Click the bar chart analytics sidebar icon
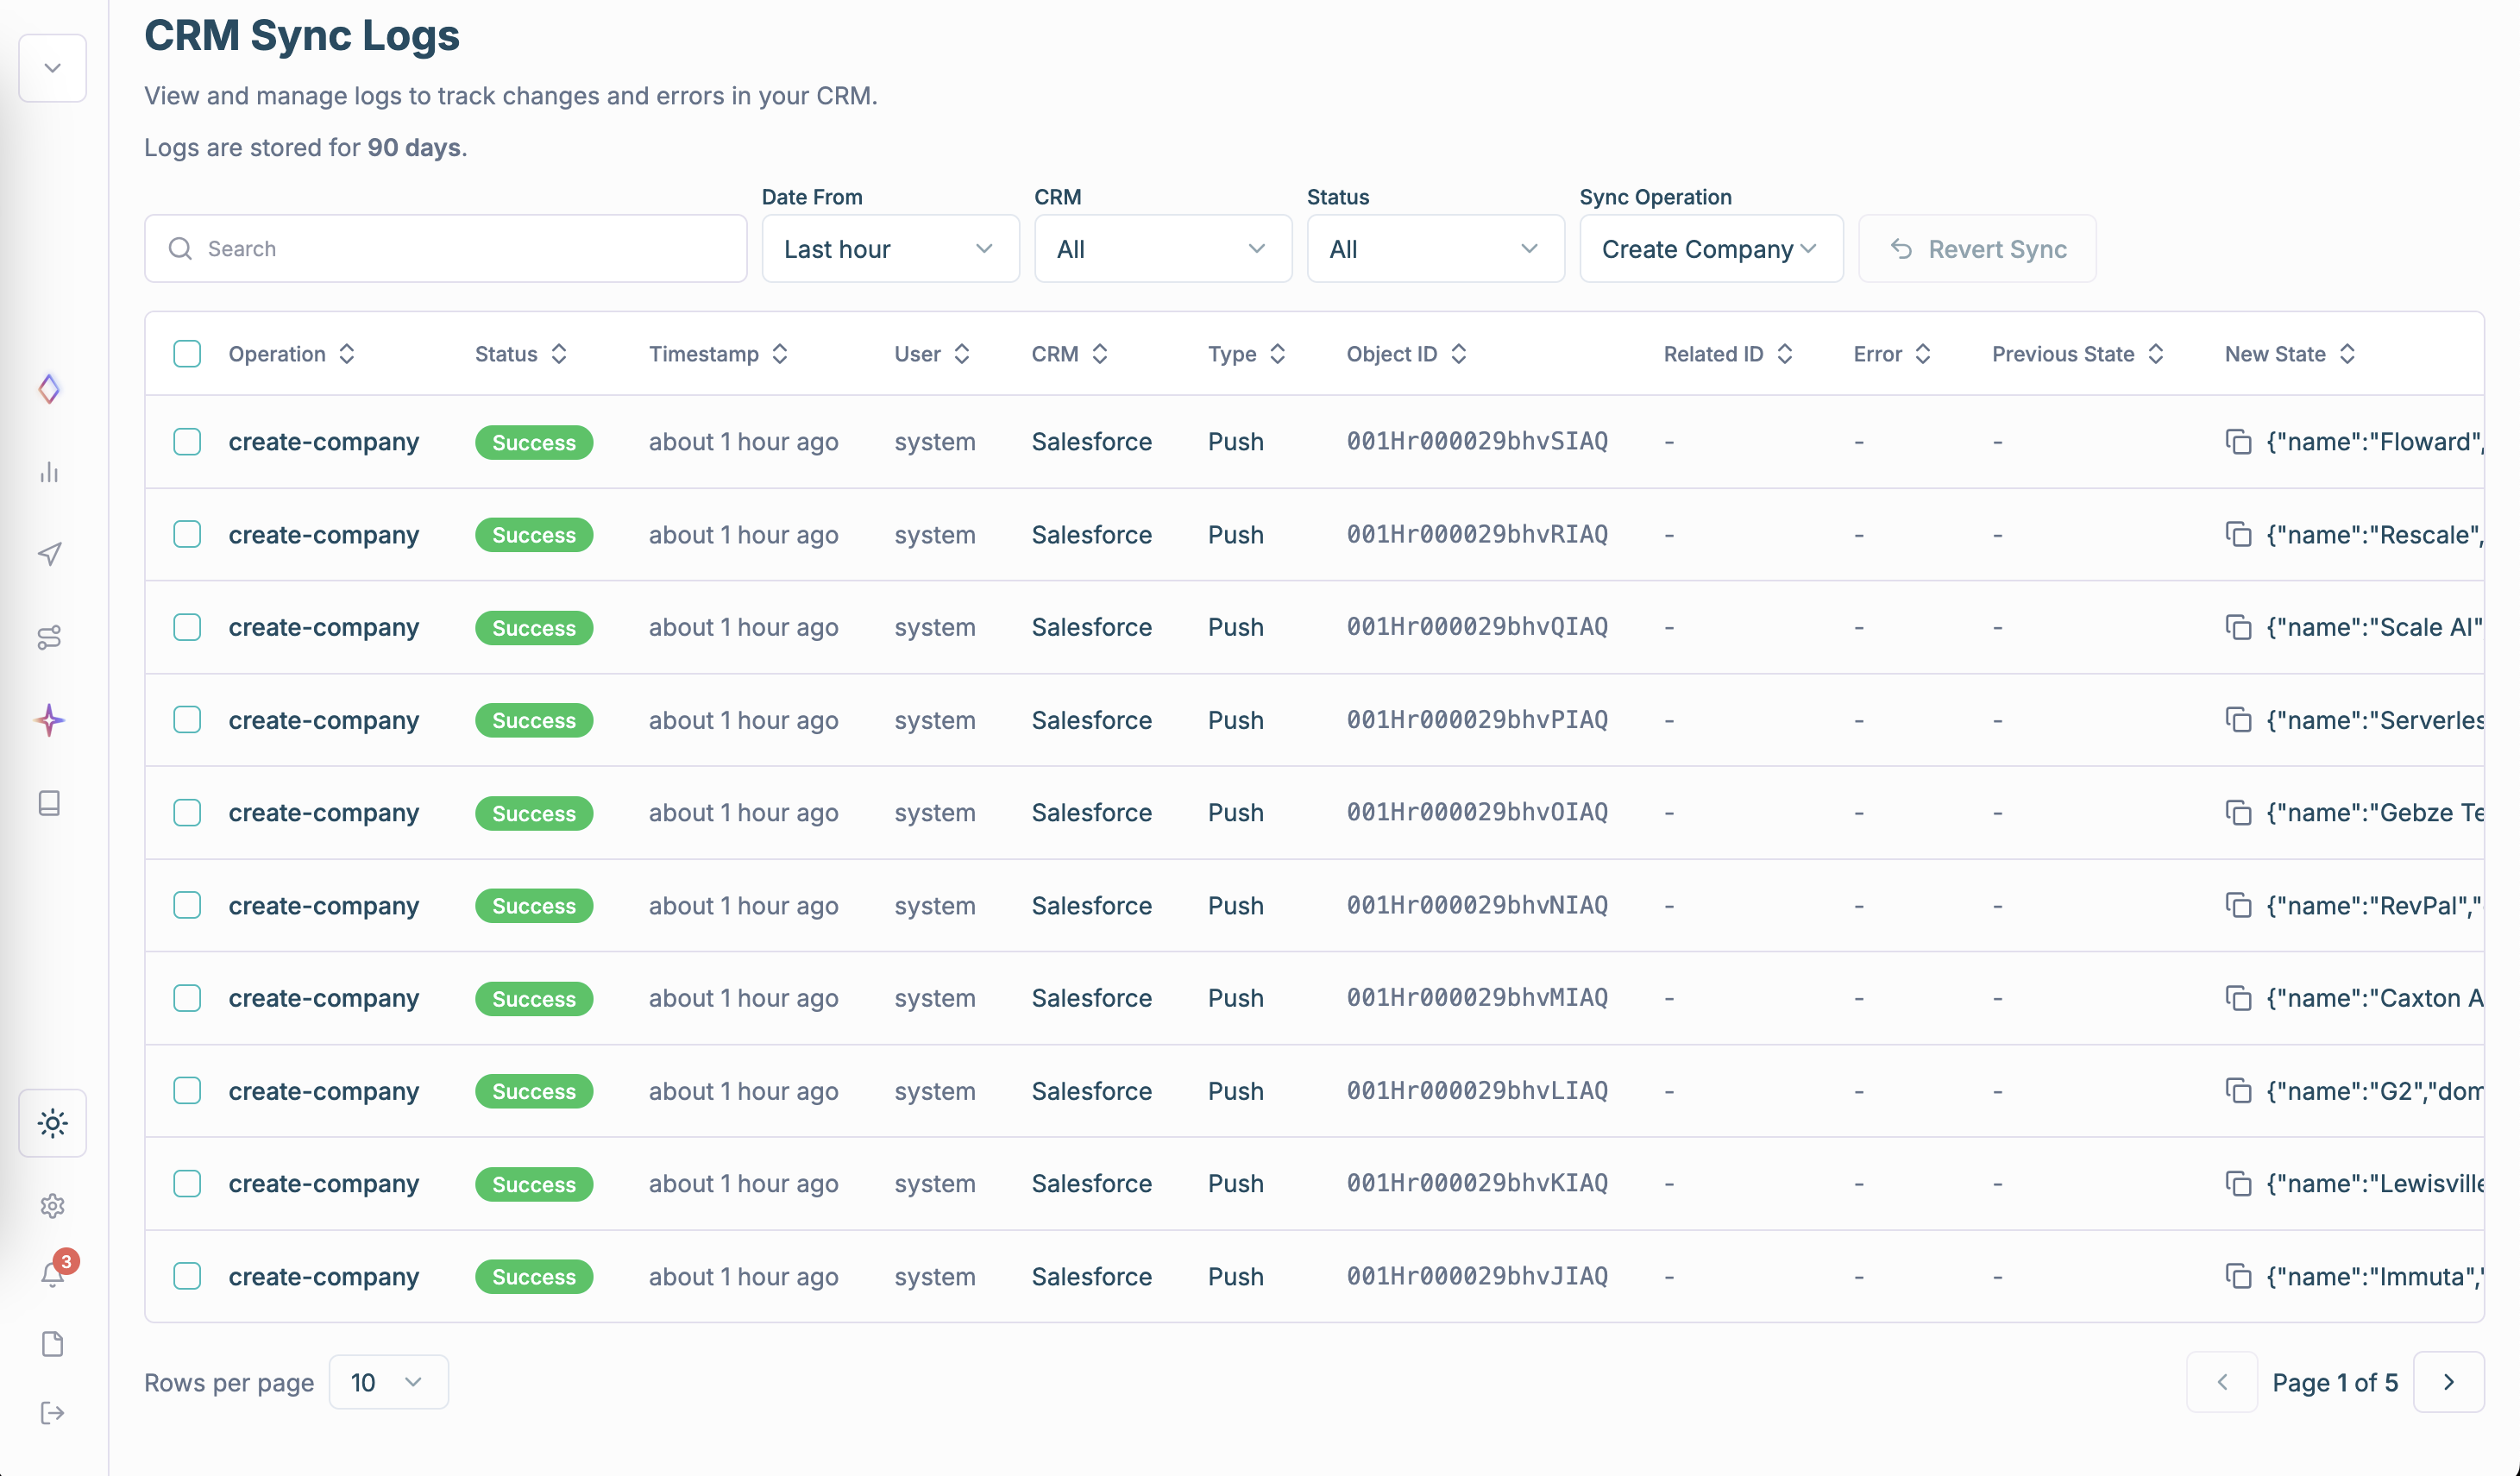2520x1476 pixels. tap(50, 472)
